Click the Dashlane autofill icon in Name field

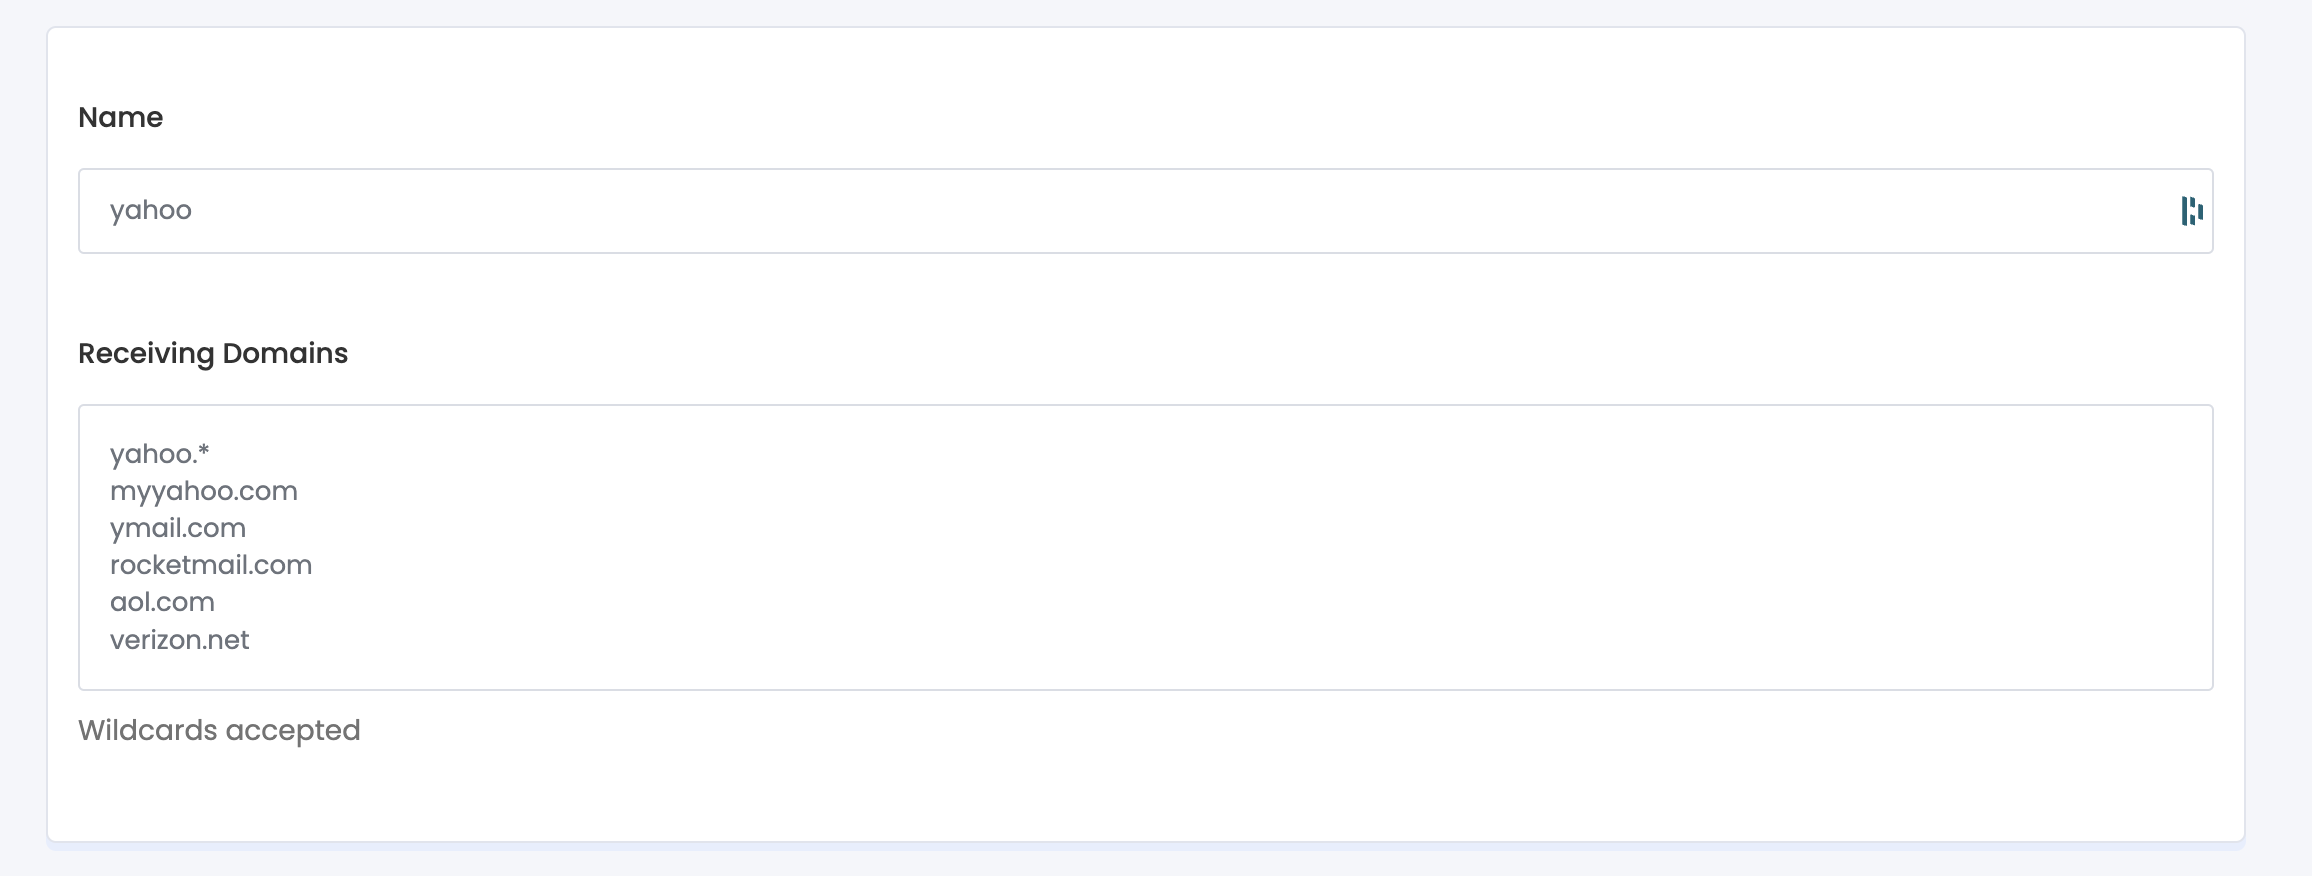pyautogui.click(x=2192, y=211)
